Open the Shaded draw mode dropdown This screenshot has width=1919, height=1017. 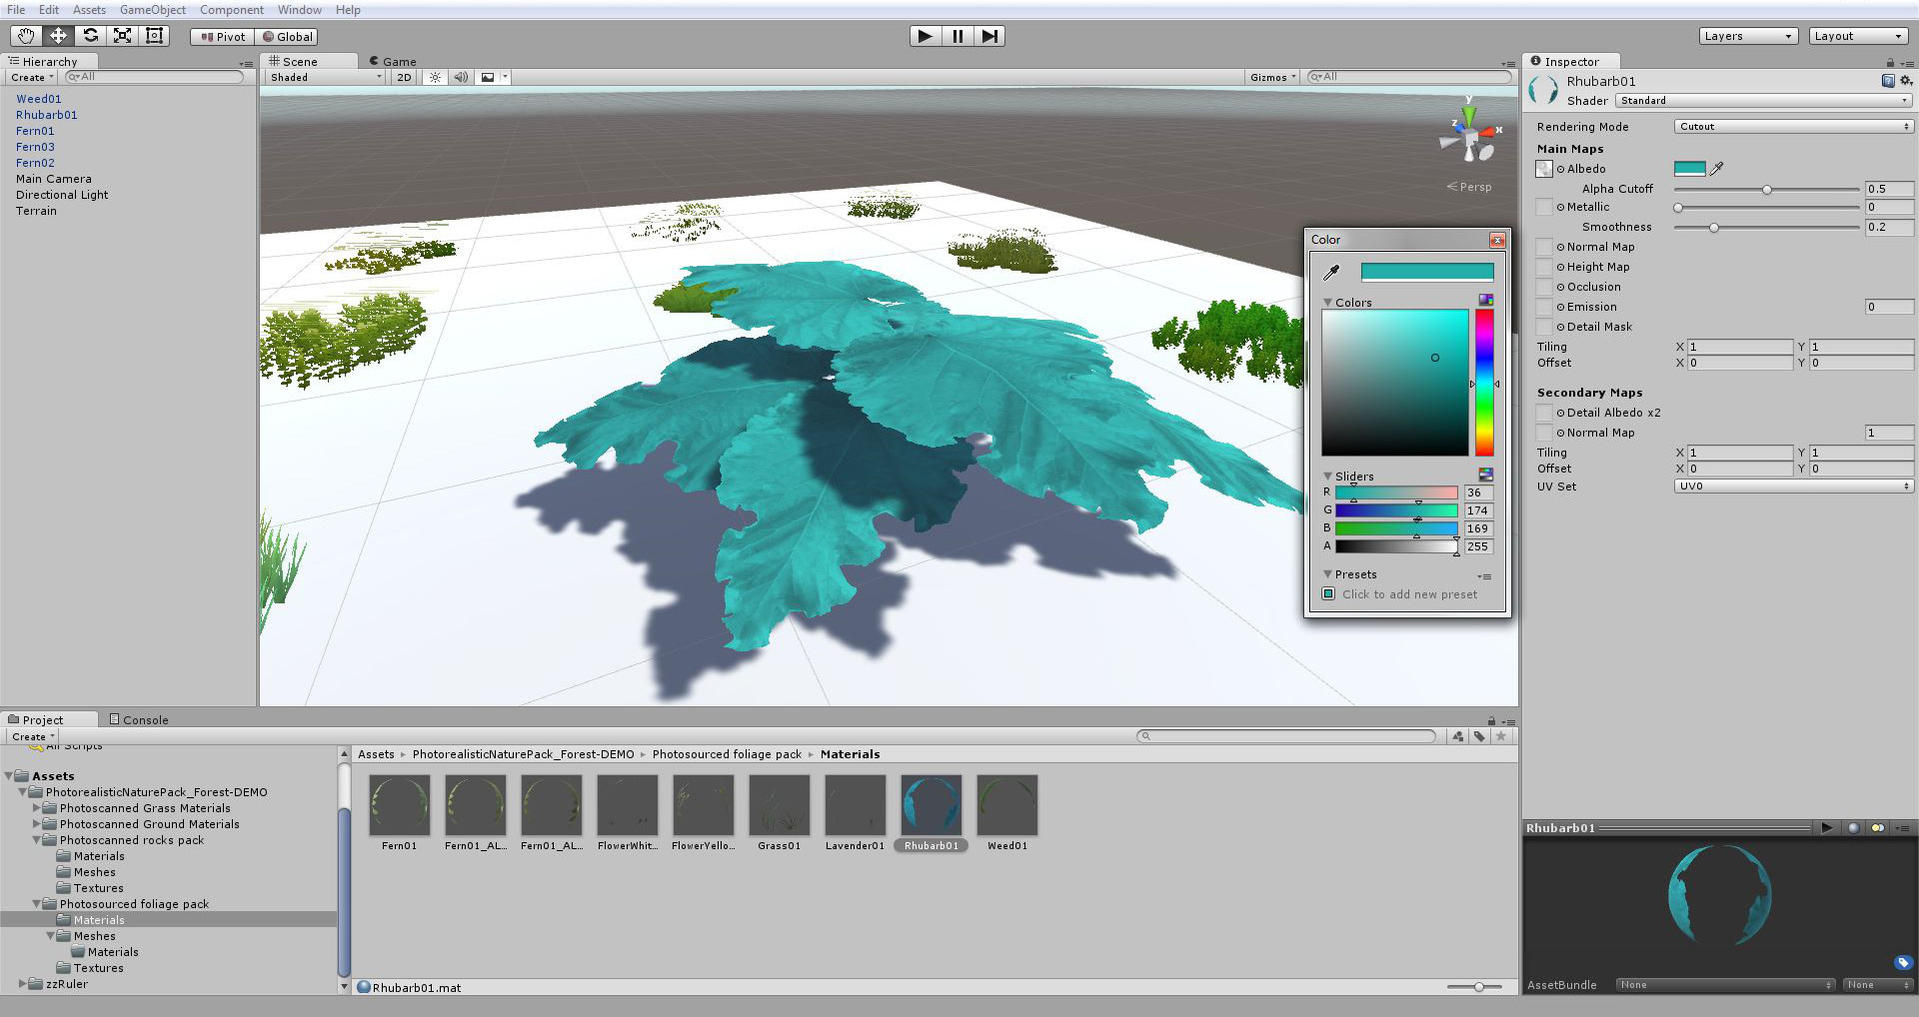[x=325, y=77]
